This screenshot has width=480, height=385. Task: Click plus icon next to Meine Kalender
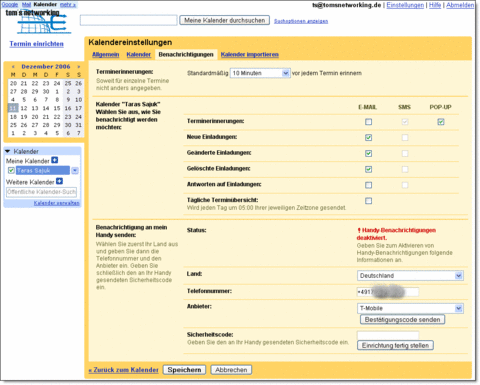pos(55,160)
